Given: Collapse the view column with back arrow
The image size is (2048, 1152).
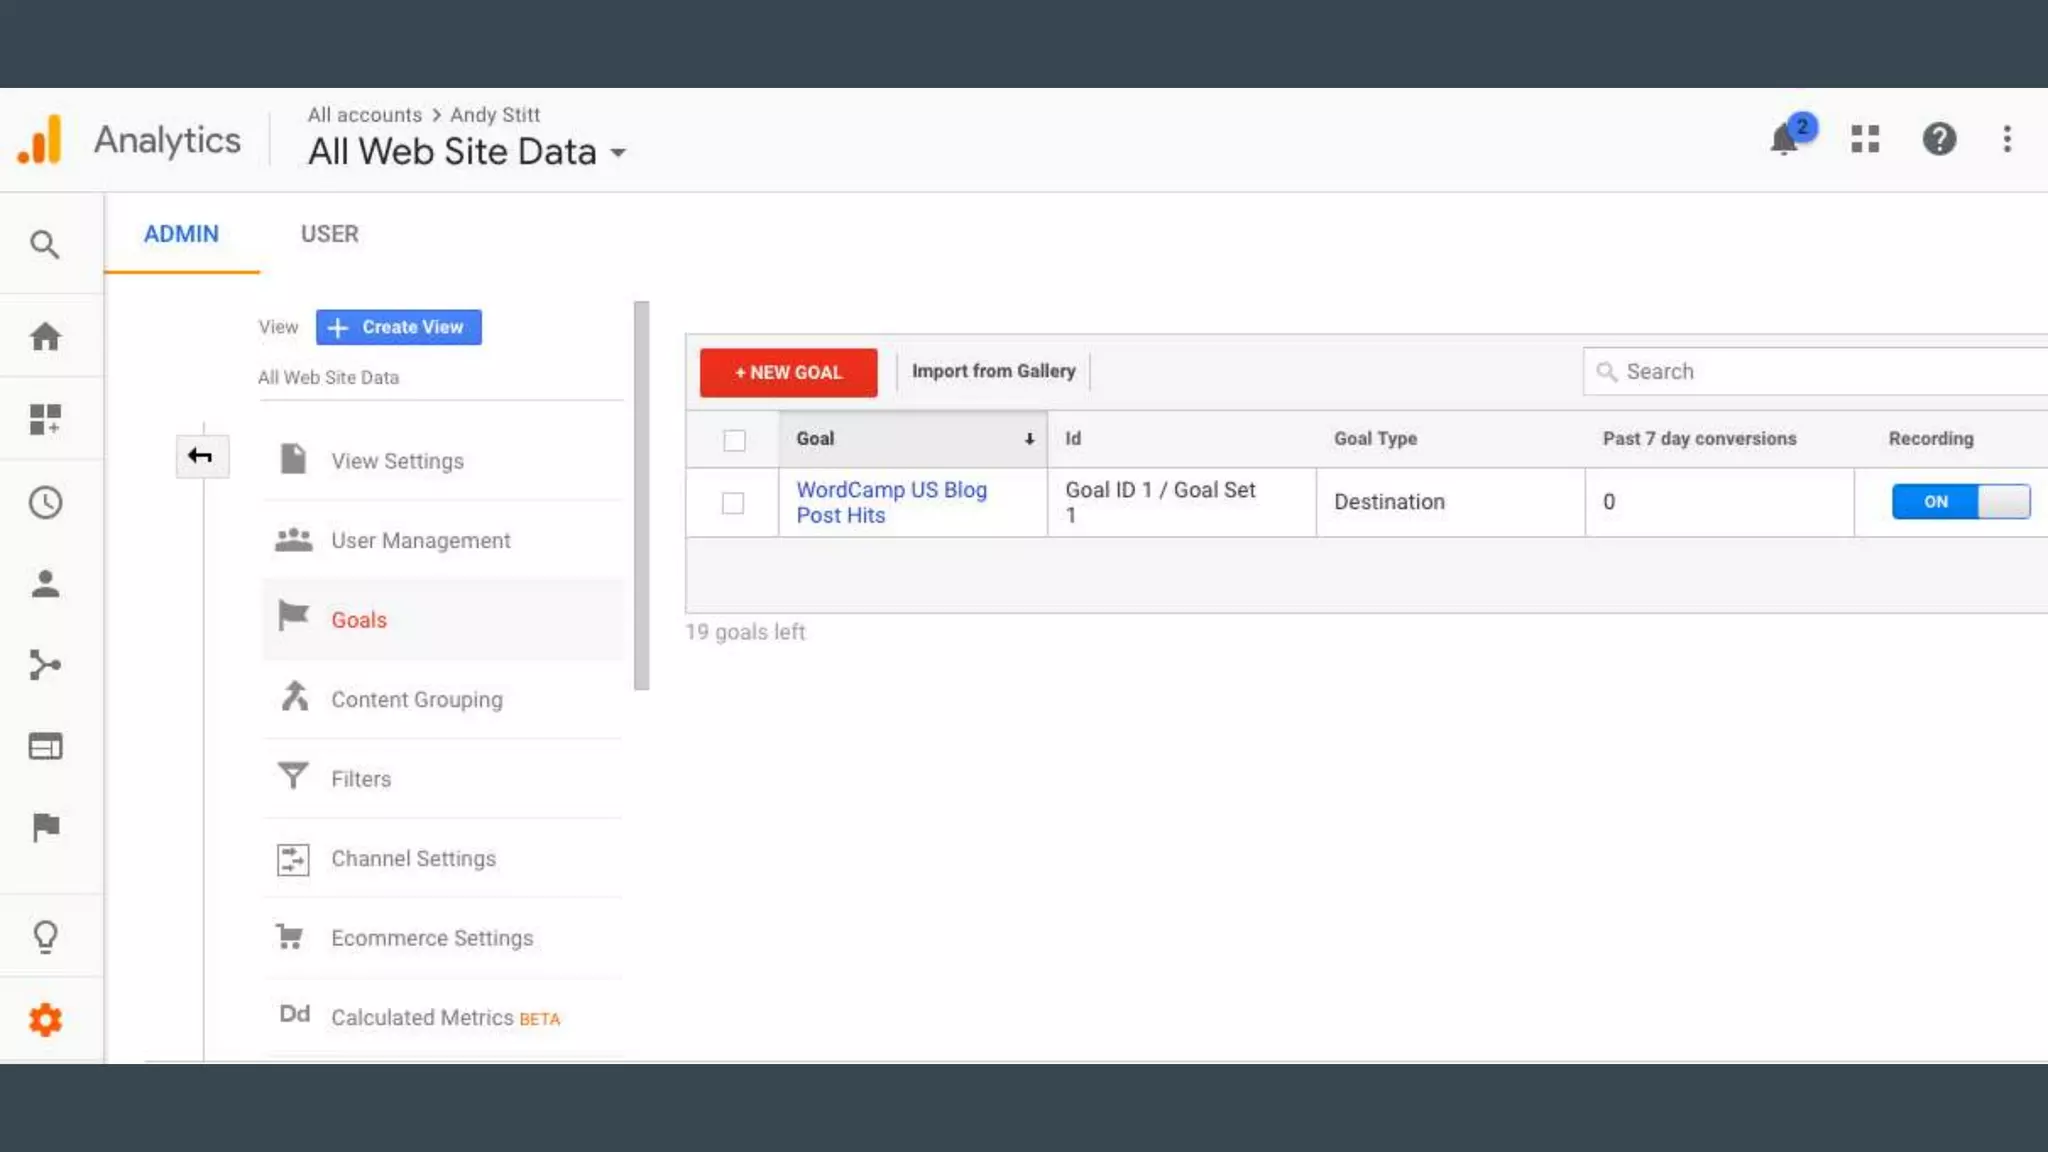Looking at the screenshot, I should [201, 457].
